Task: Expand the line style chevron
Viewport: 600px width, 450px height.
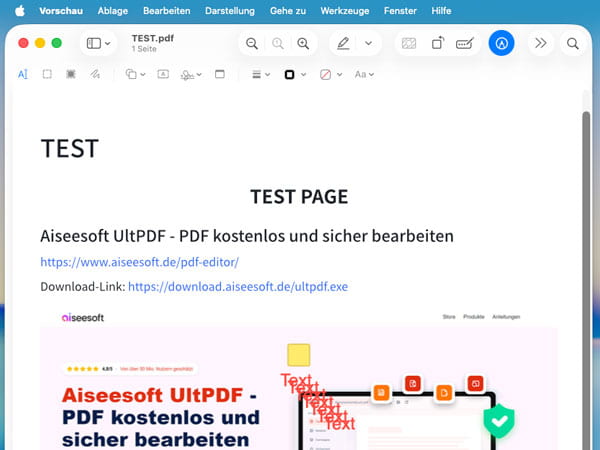Action: (x=267, y=74)
